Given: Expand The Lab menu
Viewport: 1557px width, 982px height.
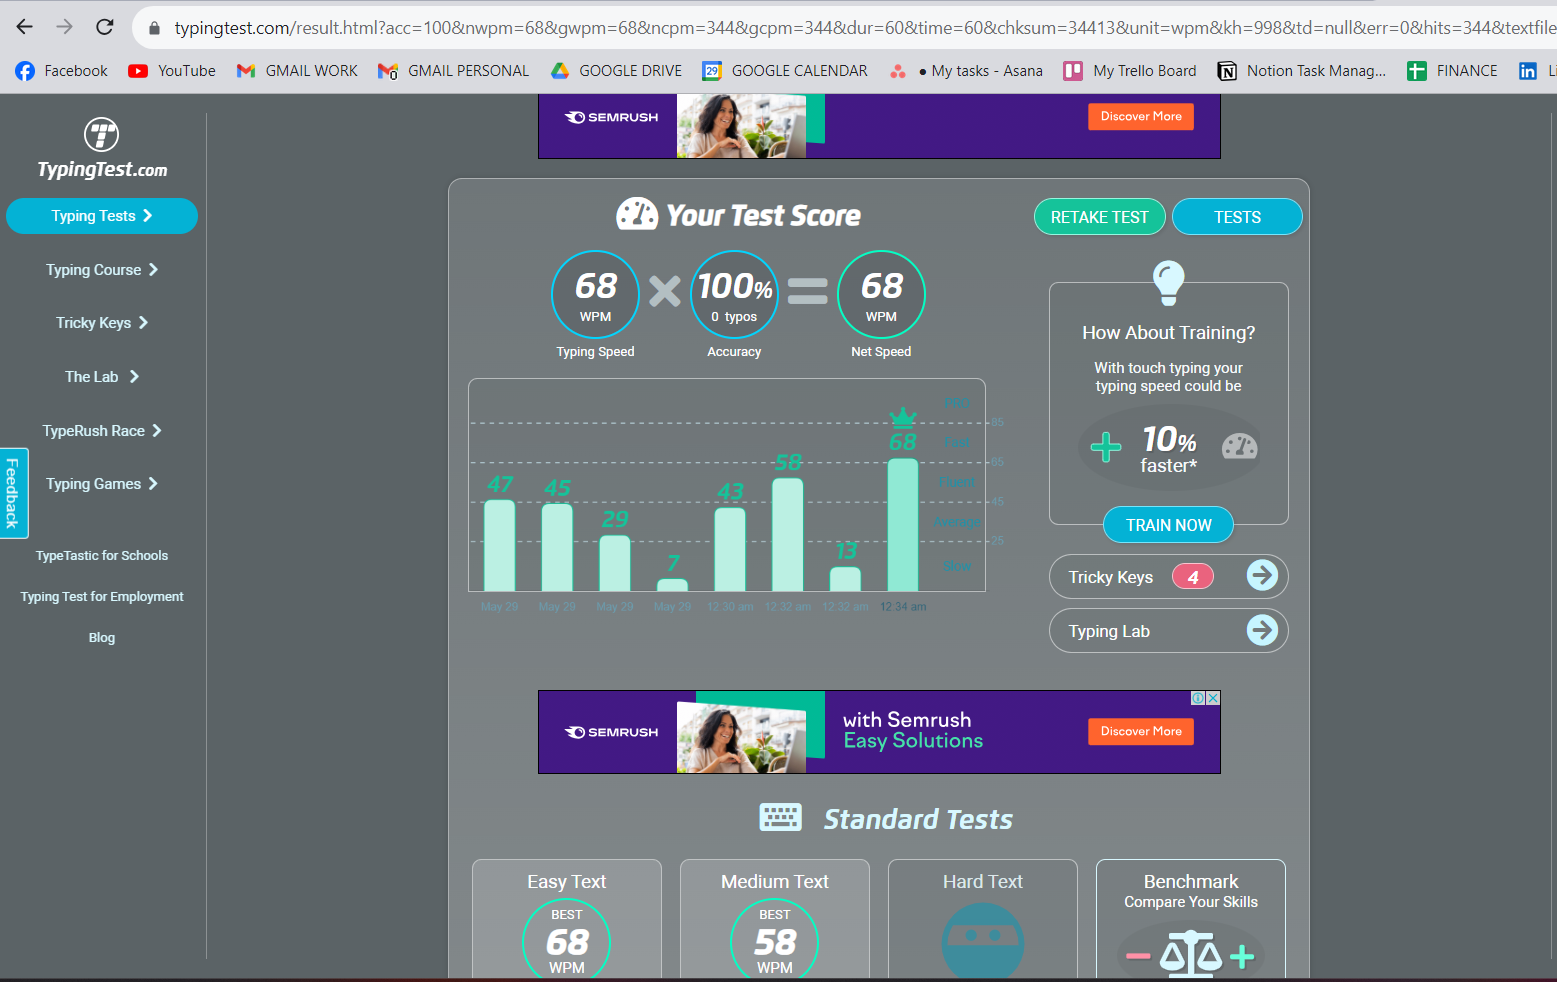Looking at the screenshot, I should (102, 377).
